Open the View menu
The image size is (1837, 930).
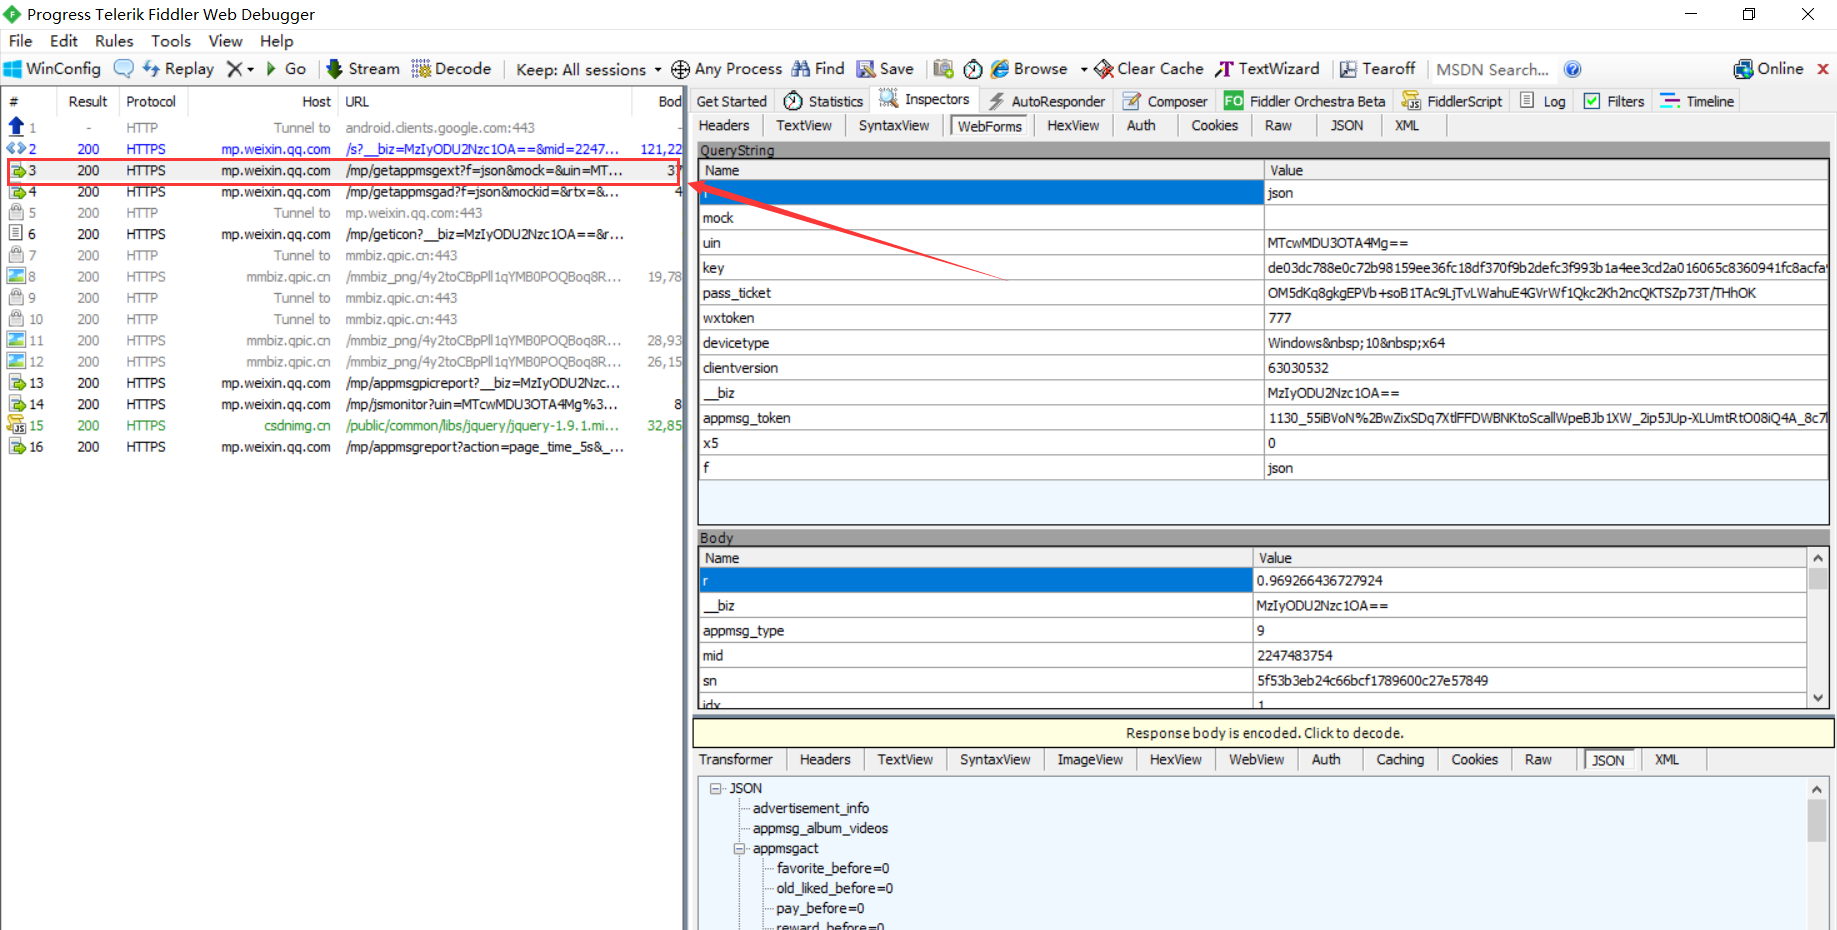tap(225, 41)
